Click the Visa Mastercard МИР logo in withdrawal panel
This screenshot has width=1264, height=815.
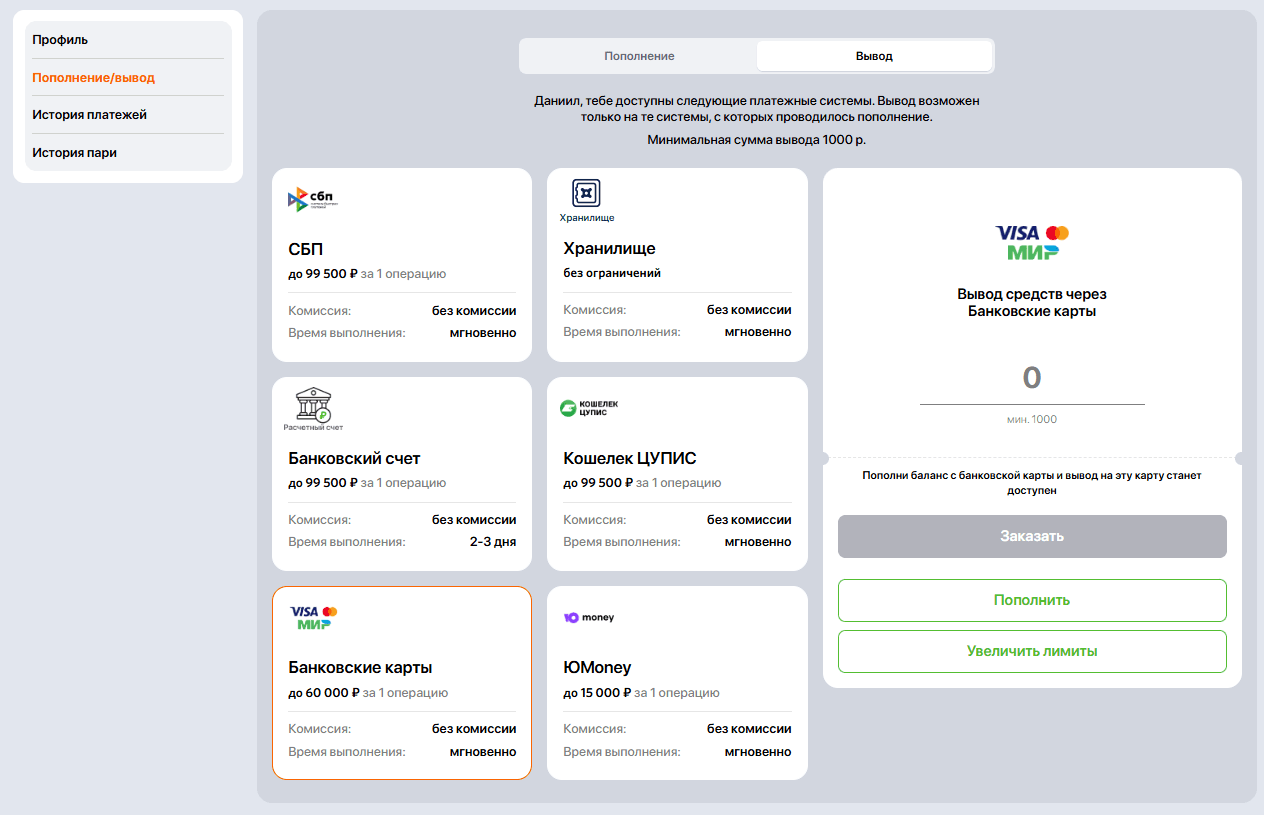pyautogui.click(x=1032, y=241)
